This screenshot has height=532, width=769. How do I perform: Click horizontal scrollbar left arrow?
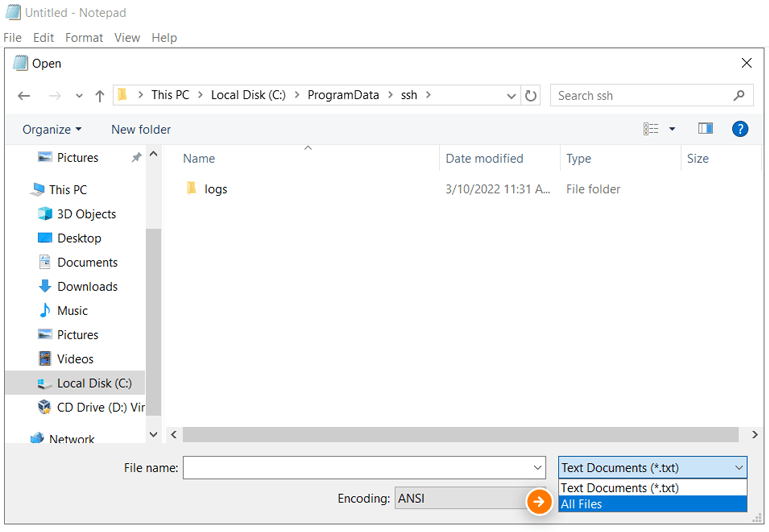point(174,434)
